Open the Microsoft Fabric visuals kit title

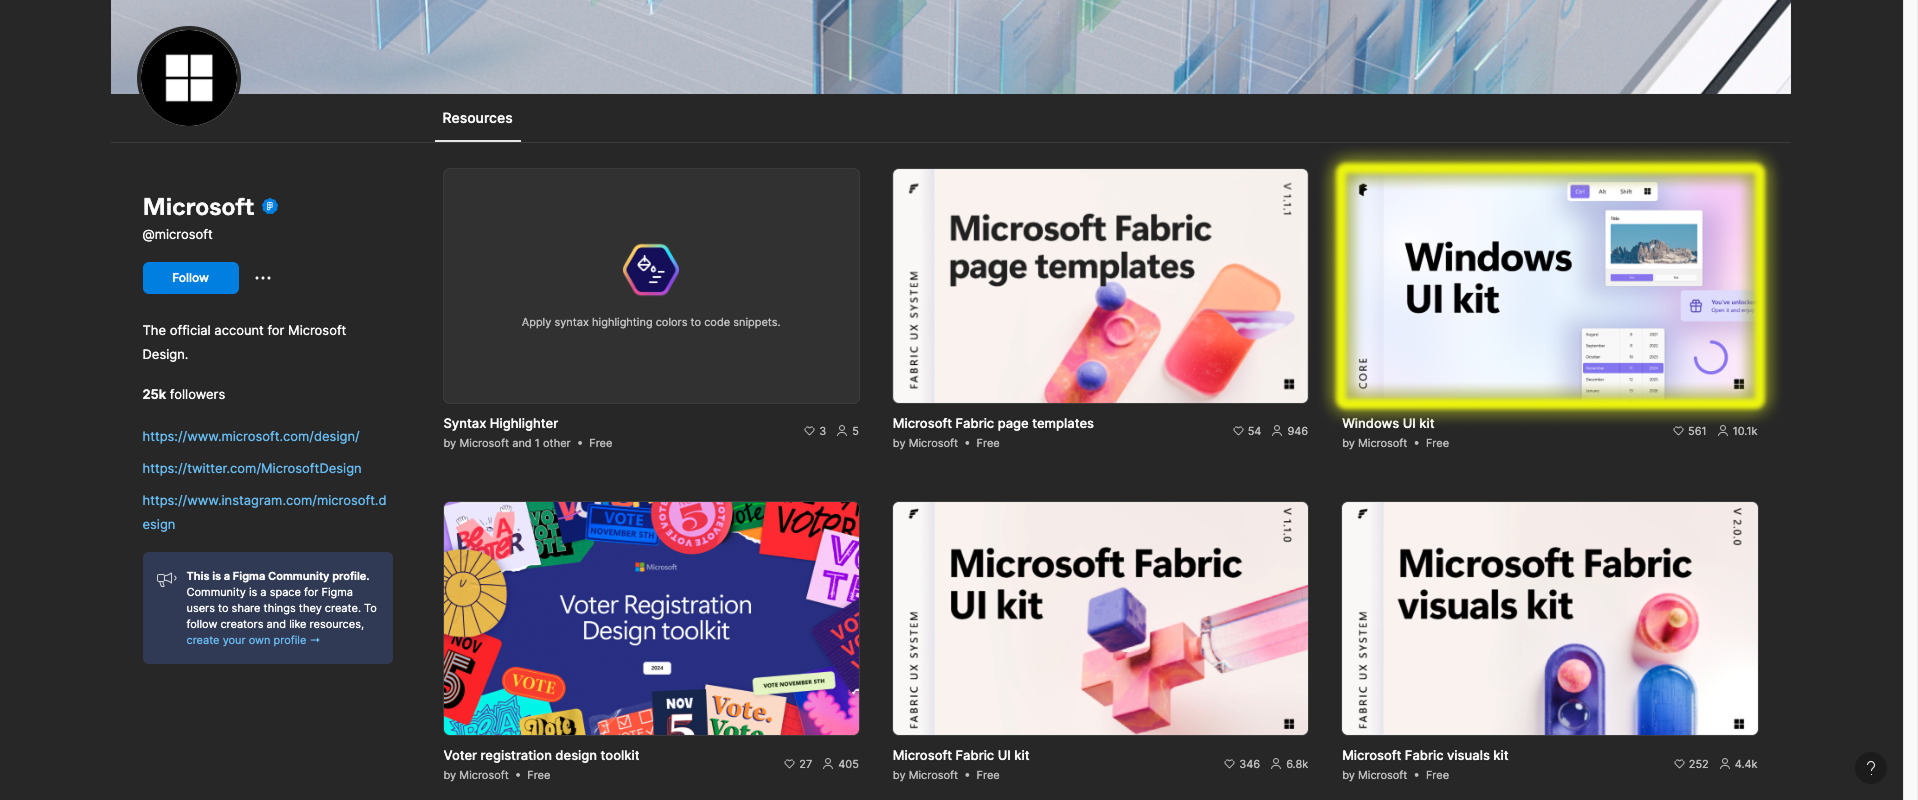[x=1425, y=755]
